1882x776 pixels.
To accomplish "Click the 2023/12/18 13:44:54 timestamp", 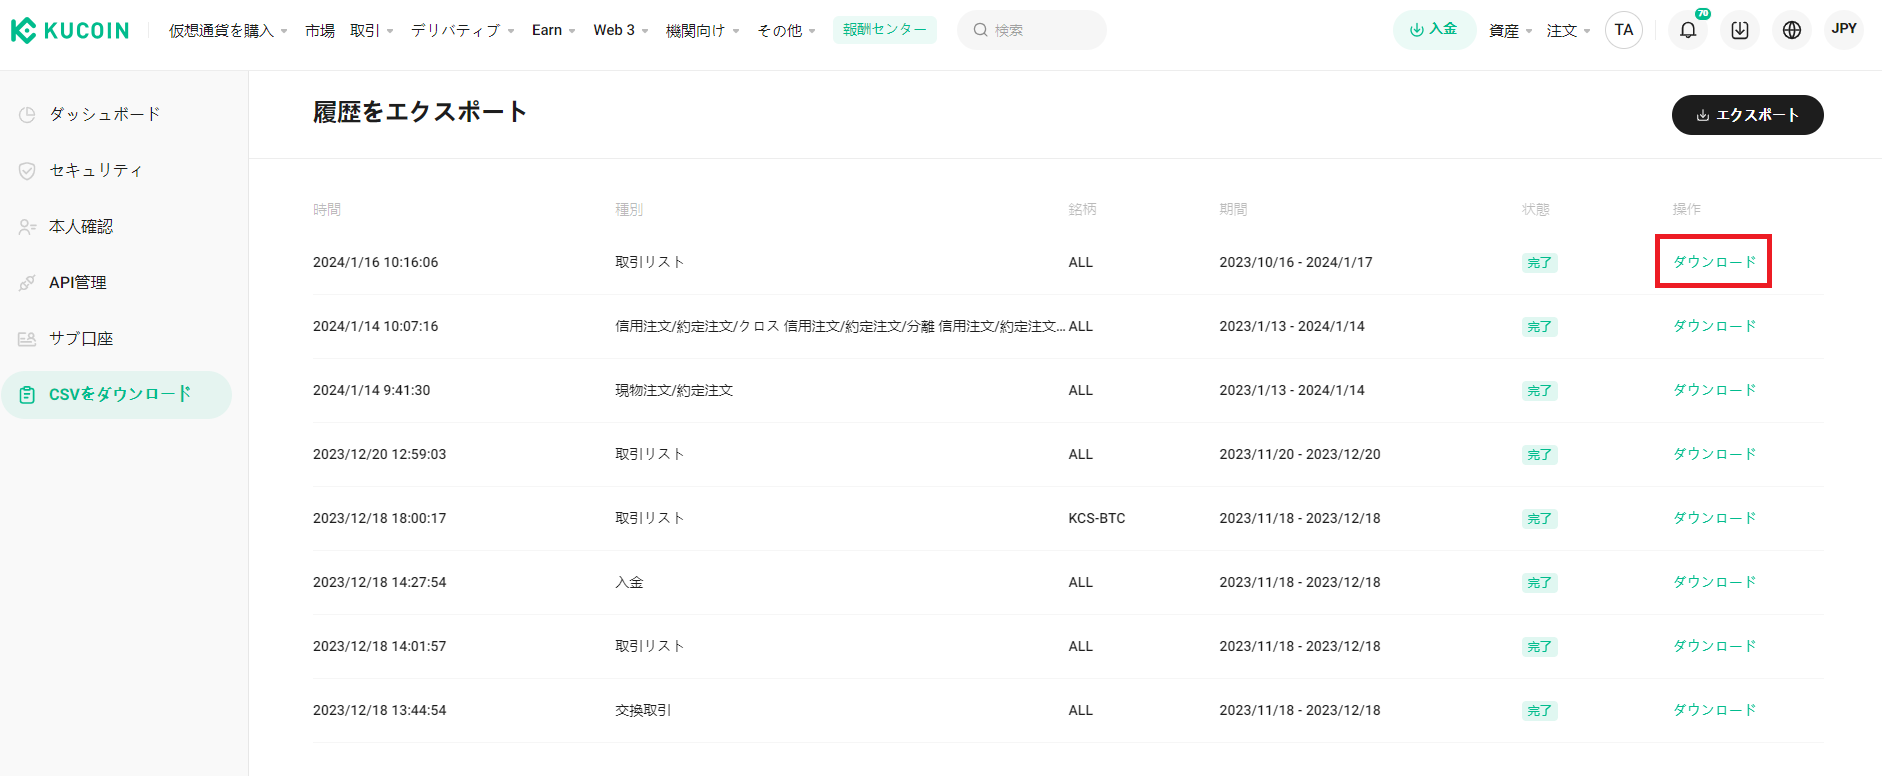I will click(380, 710).
